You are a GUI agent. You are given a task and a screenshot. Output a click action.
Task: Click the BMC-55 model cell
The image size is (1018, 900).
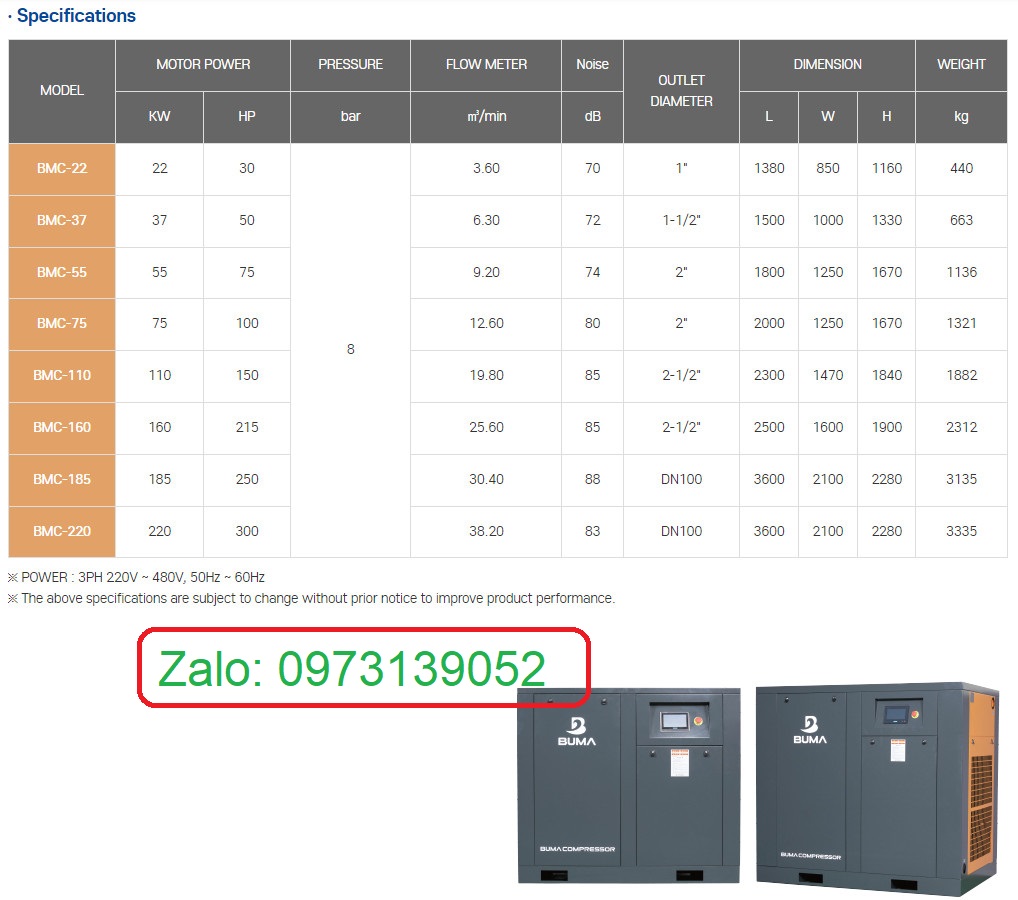(62, 272)
